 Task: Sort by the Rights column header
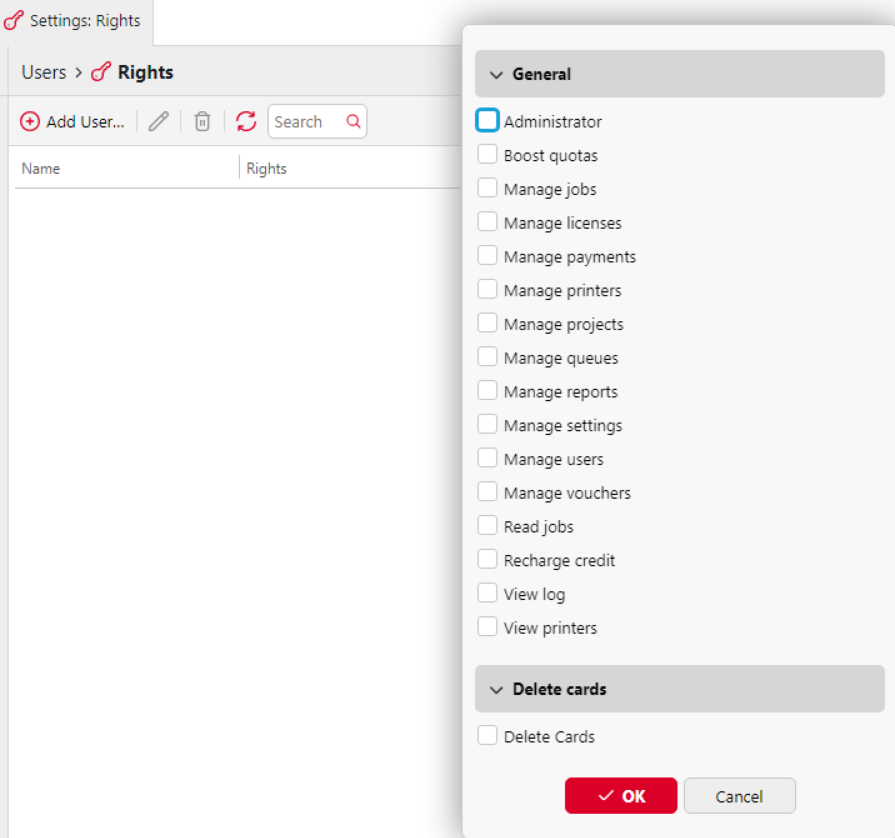pos(266,169)
